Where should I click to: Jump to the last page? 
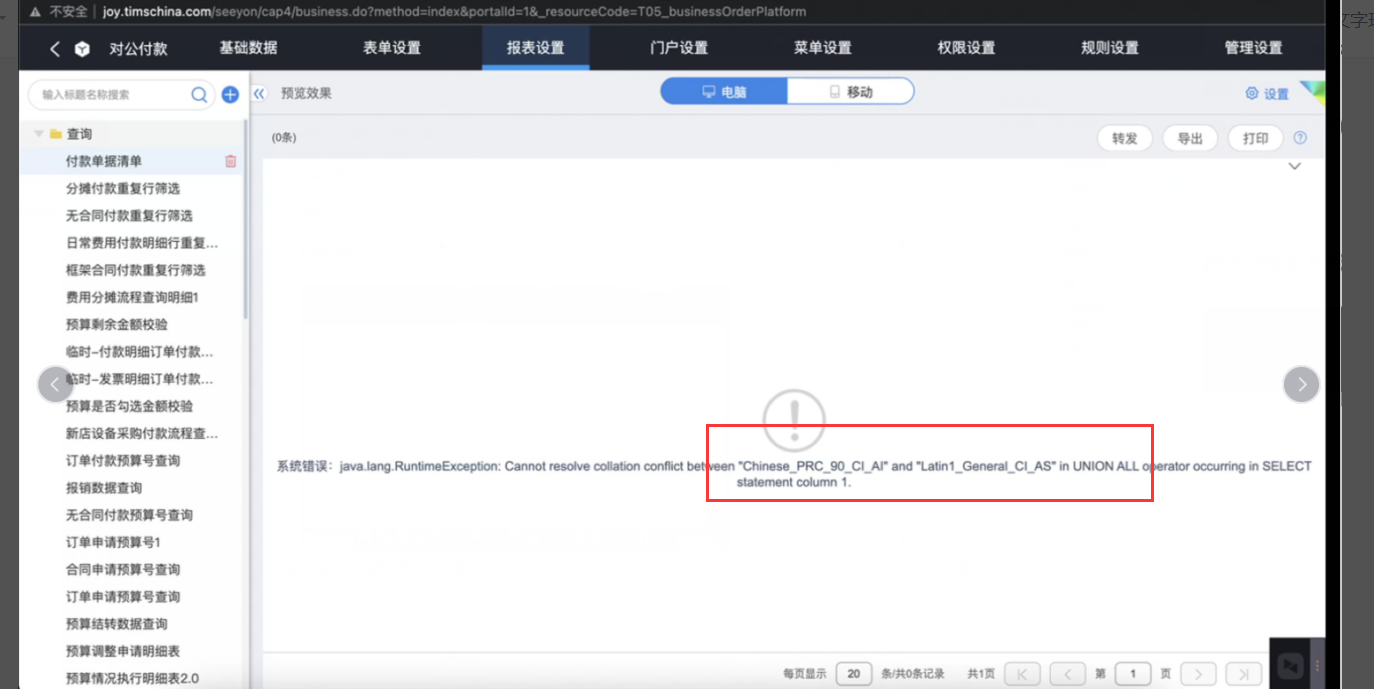tap(1244, 674)
